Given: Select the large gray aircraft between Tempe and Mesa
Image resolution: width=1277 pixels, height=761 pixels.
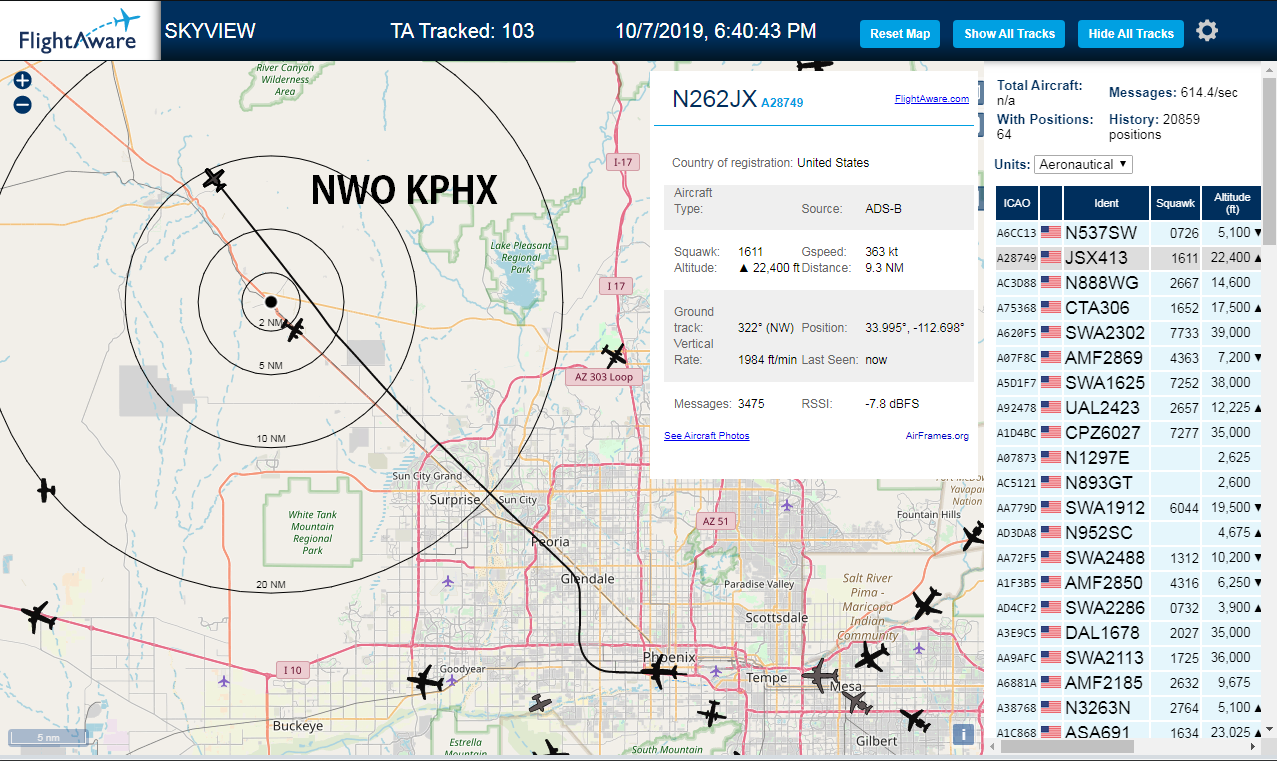Looking at the screenshot, I should click(x=822, y=676).
